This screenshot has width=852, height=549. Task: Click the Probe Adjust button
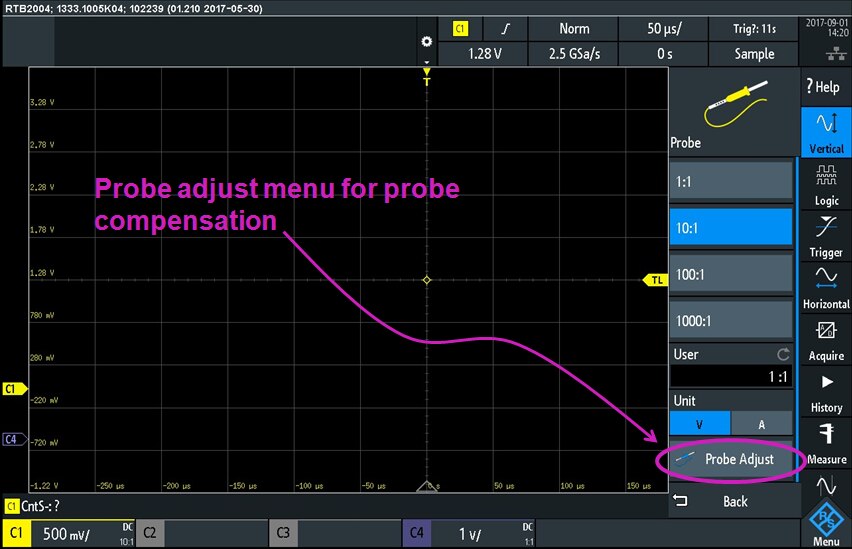[x=731, y=459]
